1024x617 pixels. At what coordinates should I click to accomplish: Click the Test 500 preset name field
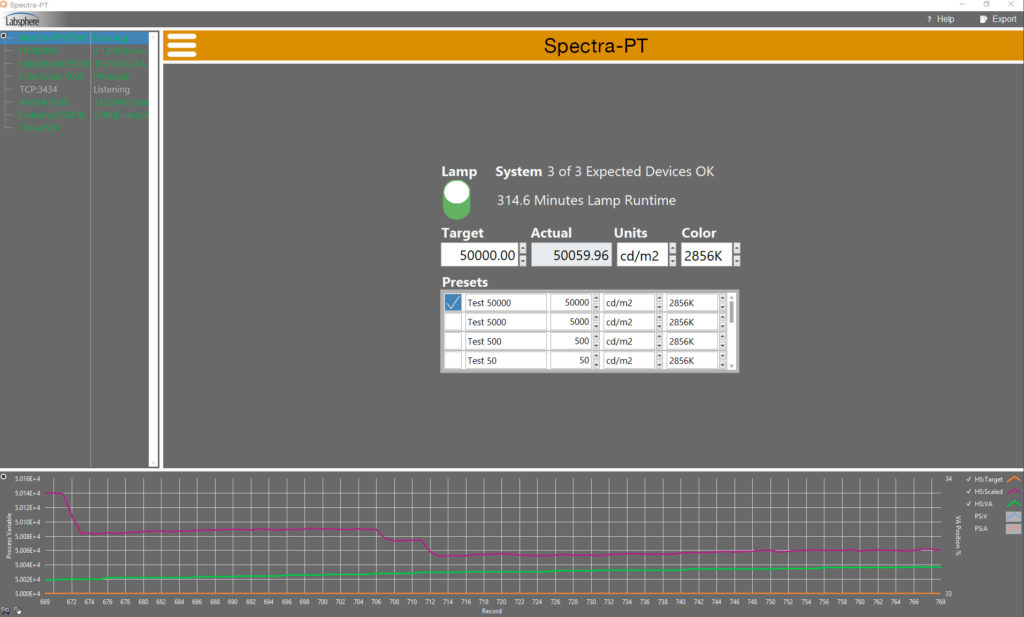point(505,341)
